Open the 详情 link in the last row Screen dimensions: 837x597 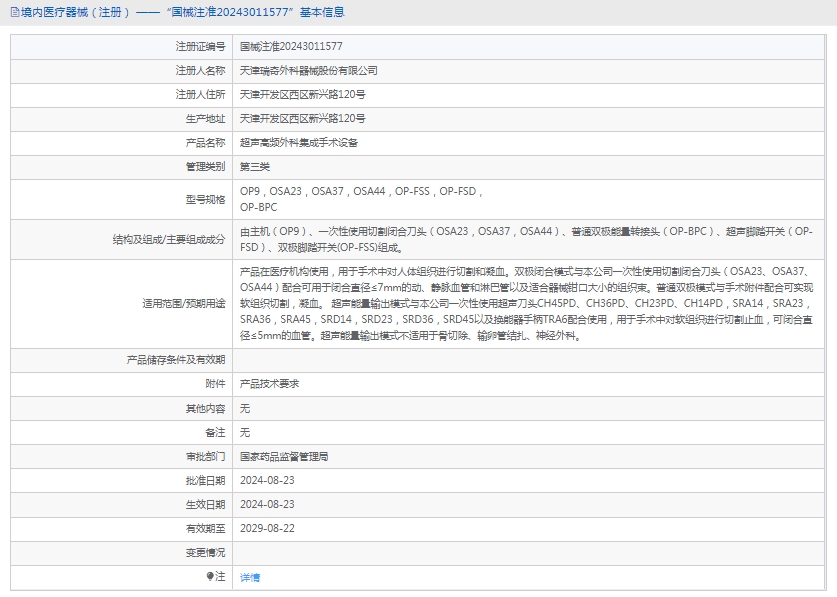point(250,578)
